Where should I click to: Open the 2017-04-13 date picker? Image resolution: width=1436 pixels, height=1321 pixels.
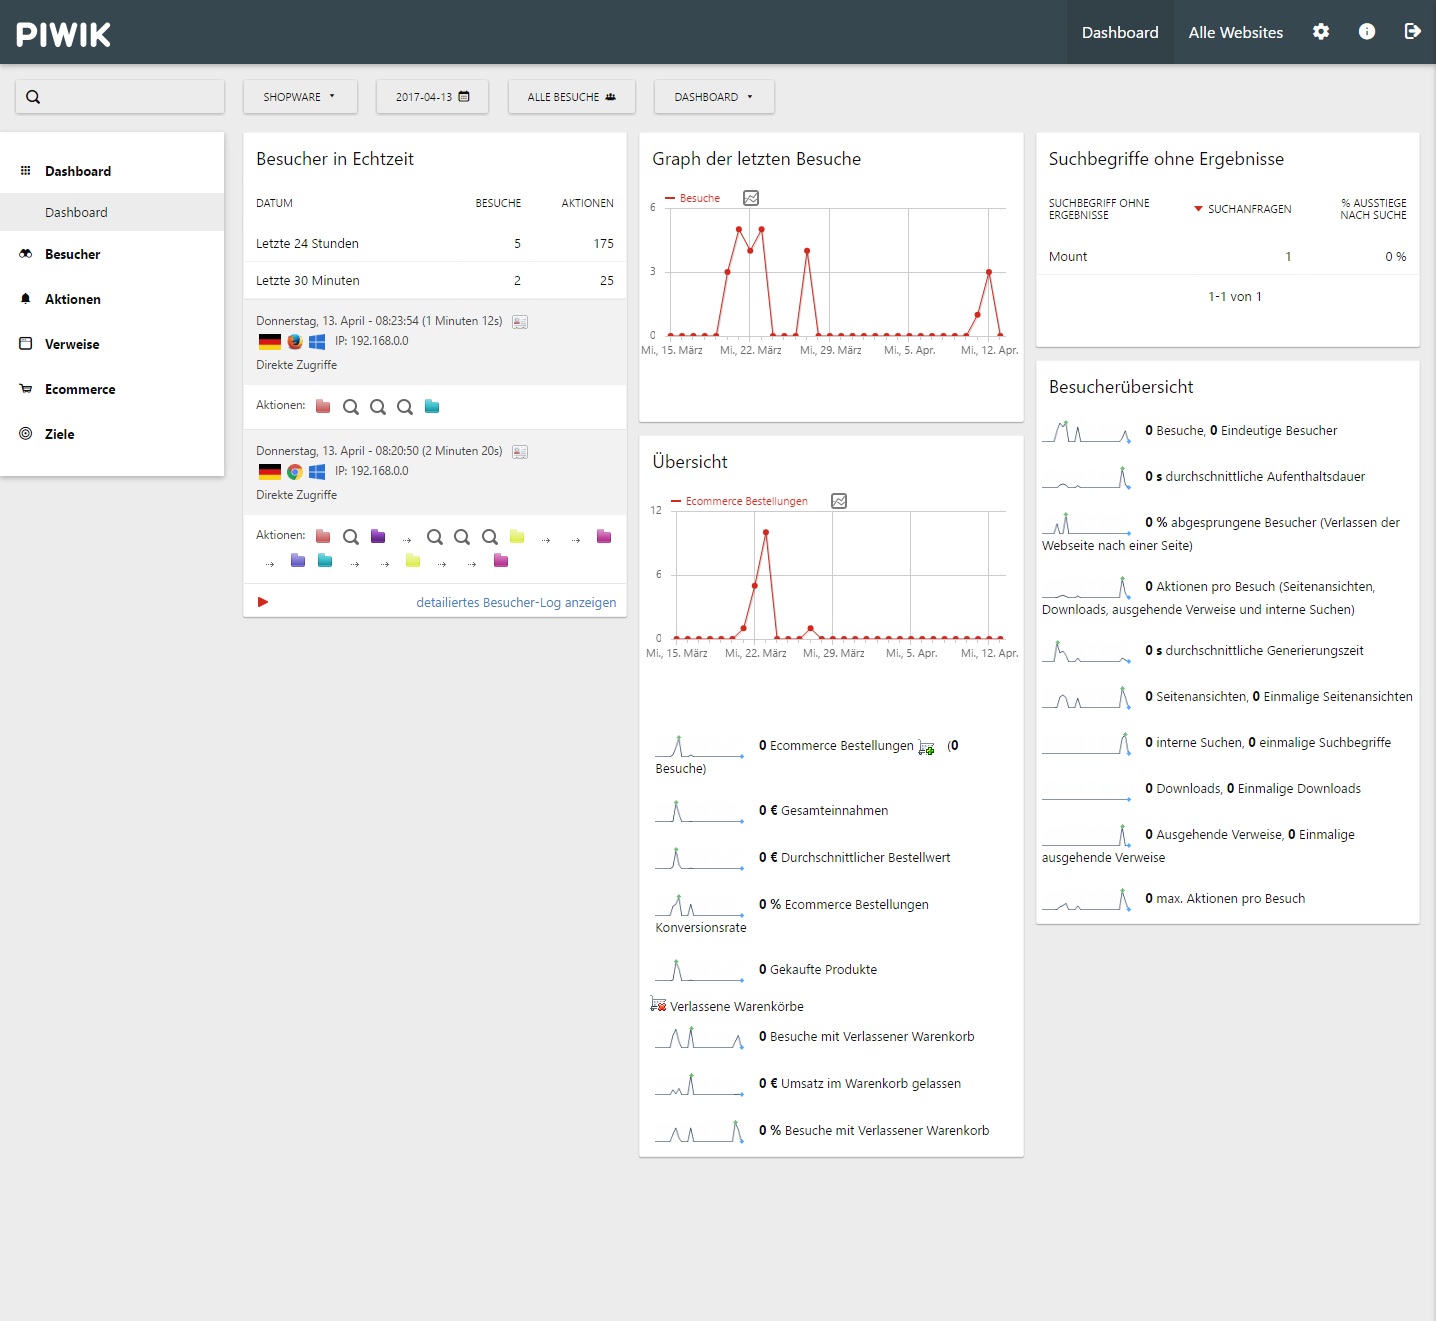432,97
